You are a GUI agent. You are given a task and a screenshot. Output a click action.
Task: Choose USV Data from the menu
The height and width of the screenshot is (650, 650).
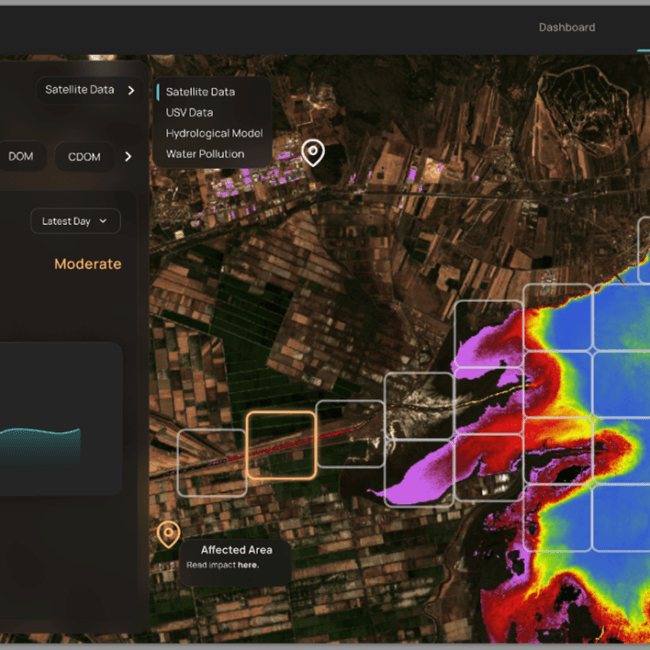189,113
